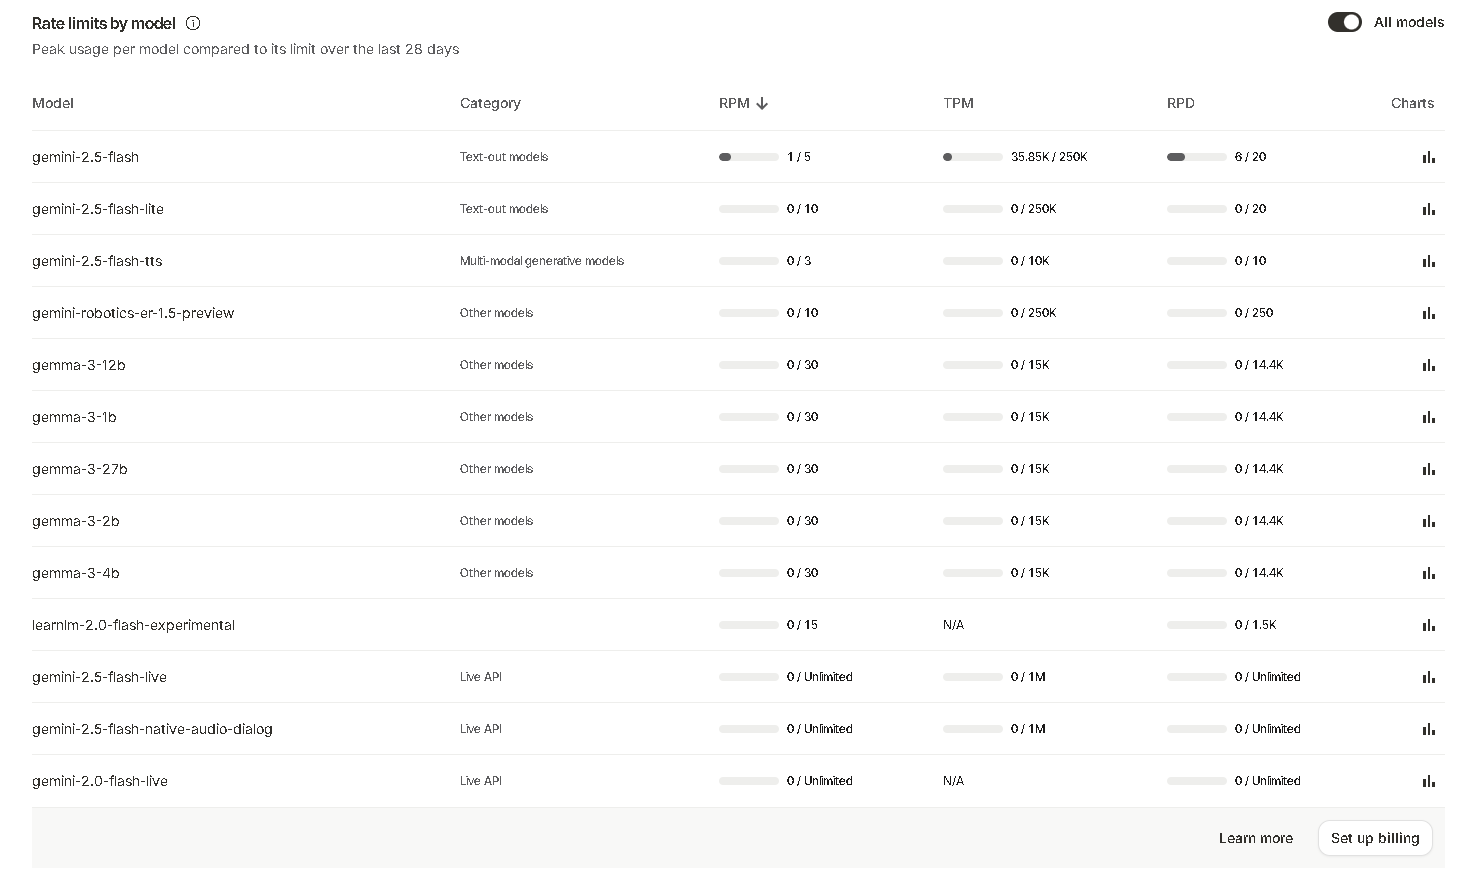Click the 6 / 20 RPD value for gemini-2.5-flash
Viewport: 1470px width, 870px height.
click(1250, 157)
